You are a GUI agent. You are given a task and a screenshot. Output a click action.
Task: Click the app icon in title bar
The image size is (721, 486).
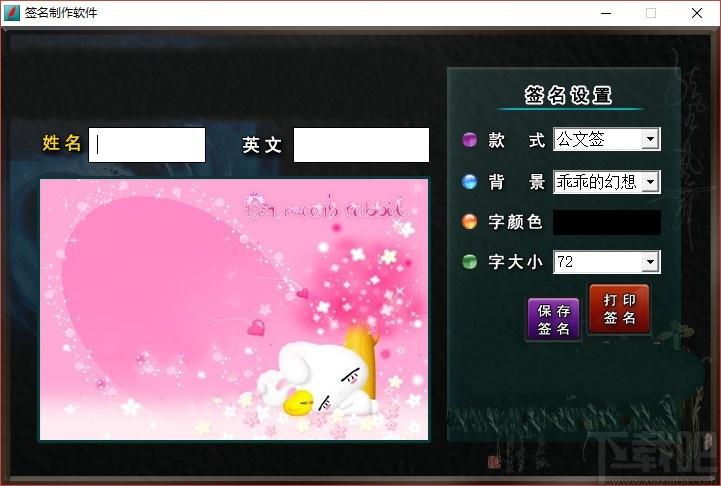[11, 13]
